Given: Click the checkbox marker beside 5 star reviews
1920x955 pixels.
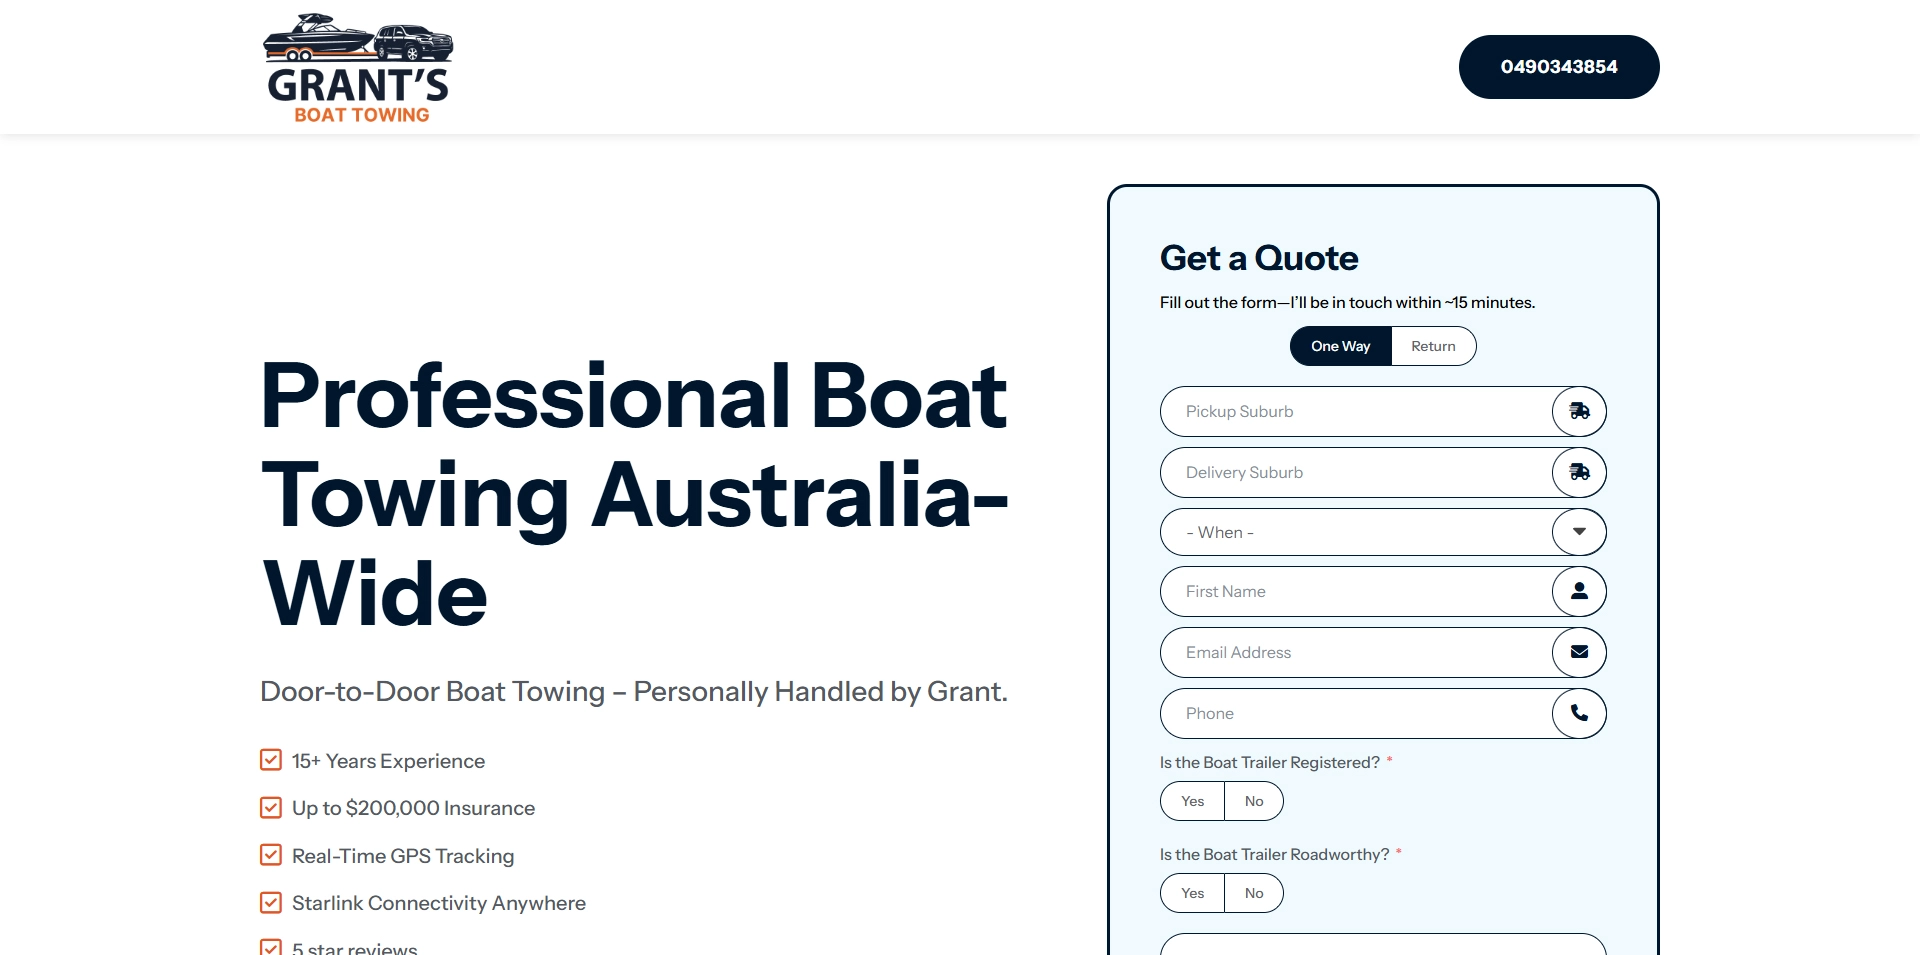Looking at the screenshot, I should (x=270, y=947).
